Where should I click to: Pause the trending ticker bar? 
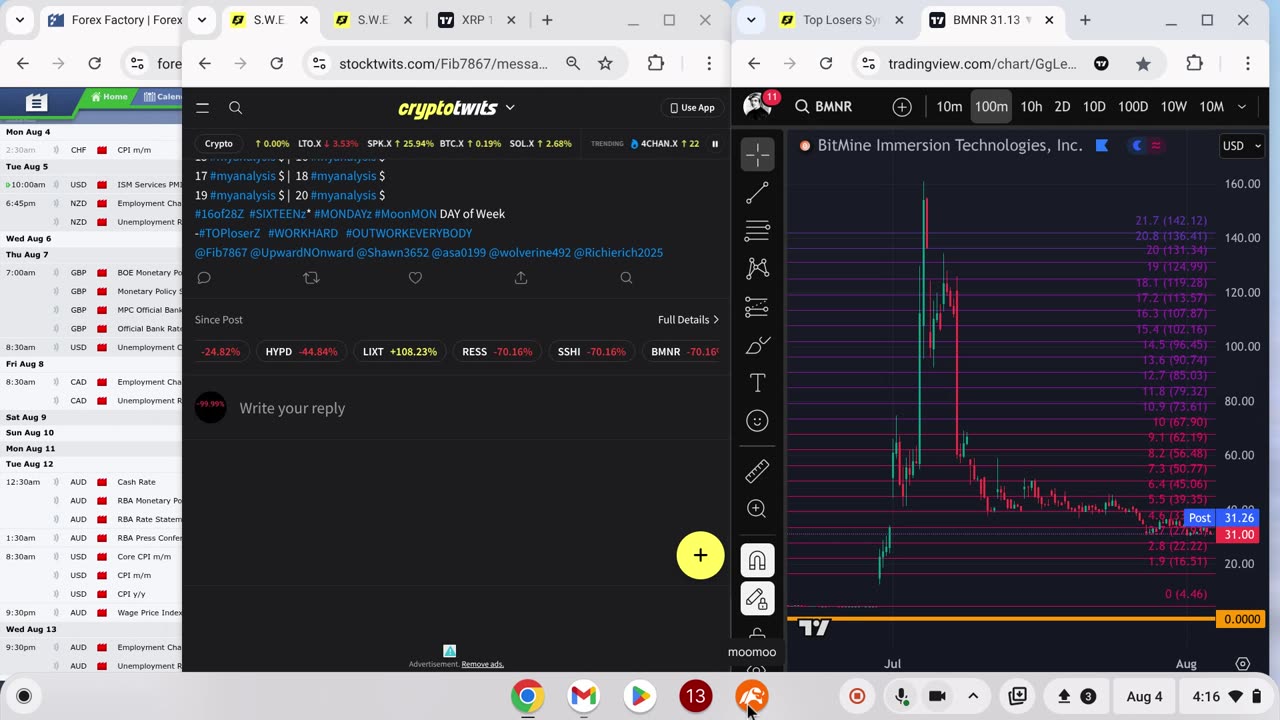pos(715,143)
